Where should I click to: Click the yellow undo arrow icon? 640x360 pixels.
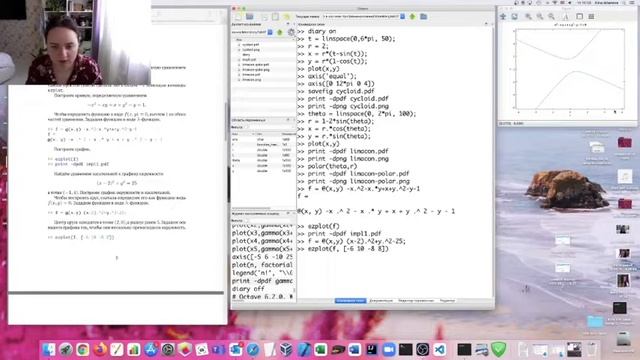287,17
